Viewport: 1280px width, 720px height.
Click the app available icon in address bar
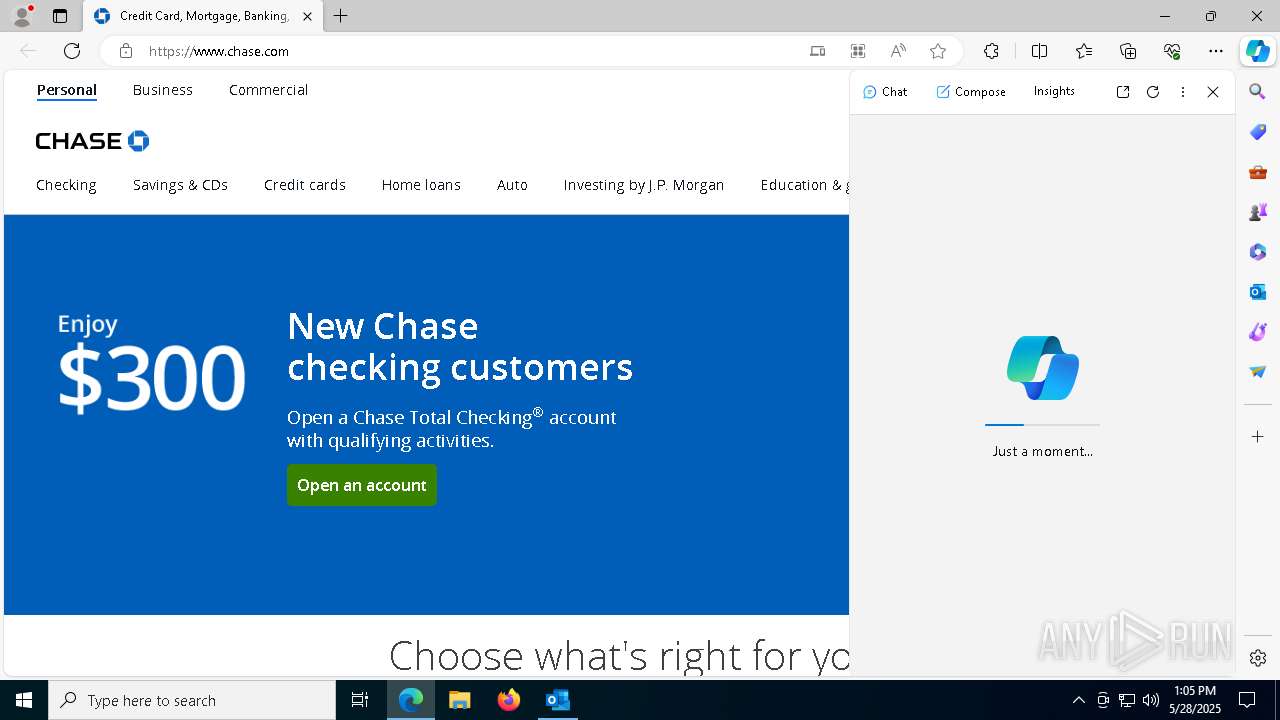(817, 51)
